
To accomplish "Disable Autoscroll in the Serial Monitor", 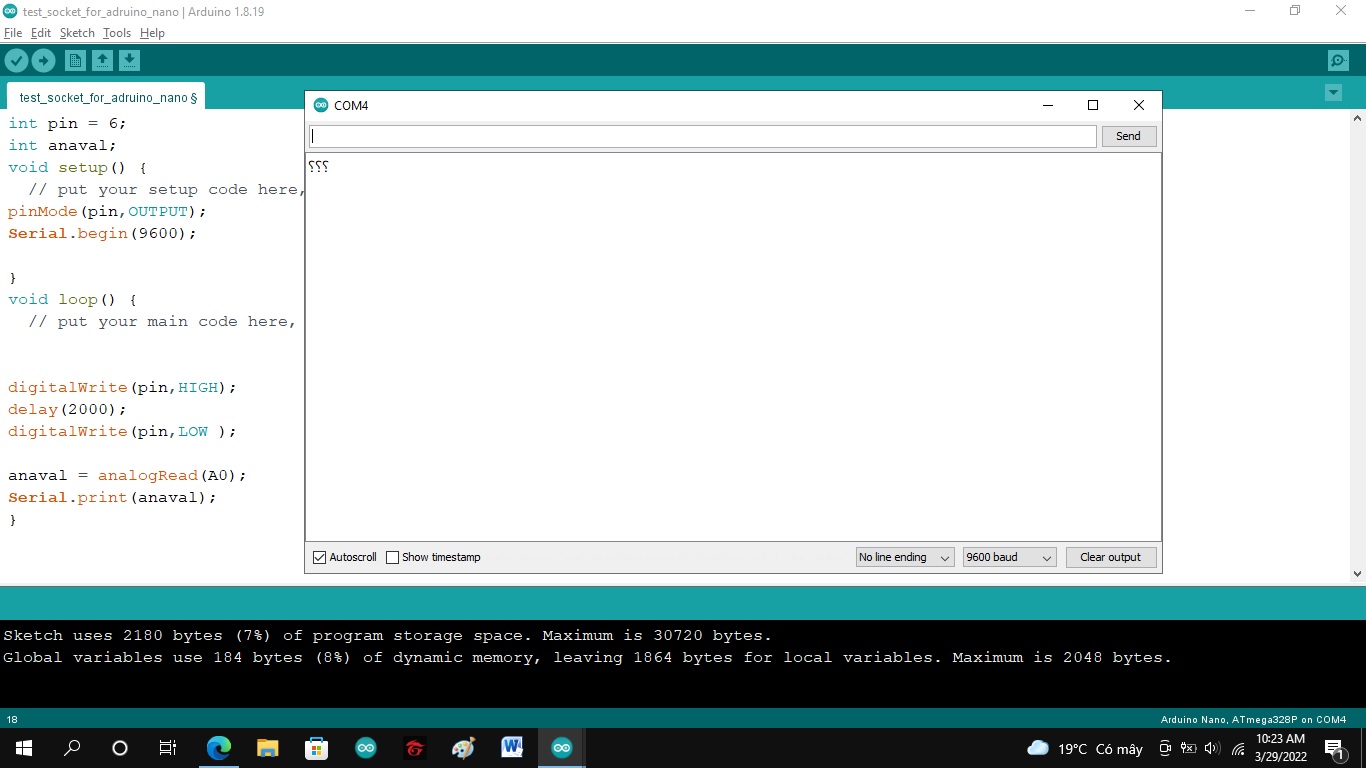I will click(x=319, y=557).
